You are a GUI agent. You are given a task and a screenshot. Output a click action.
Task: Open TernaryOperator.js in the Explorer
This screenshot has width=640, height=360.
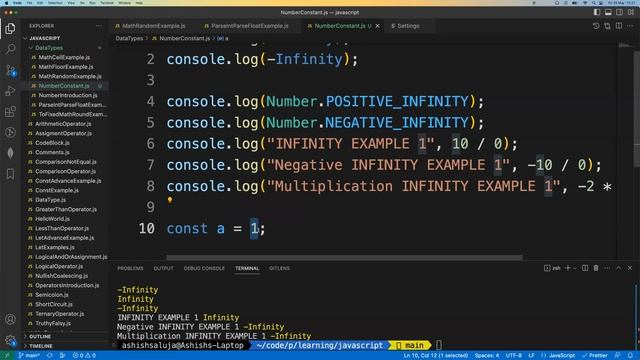pos(60,314)
